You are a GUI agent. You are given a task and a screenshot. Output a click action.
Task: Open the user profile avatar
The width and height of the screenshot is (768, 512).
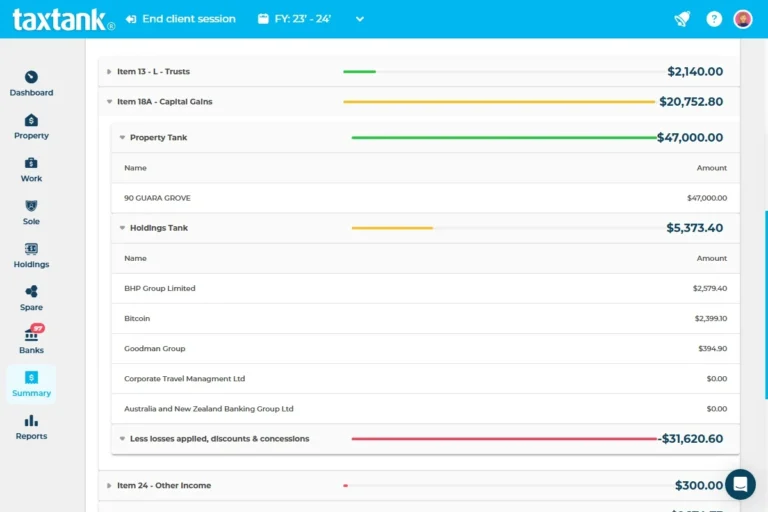pyautogui.click(x=743, y=19)
